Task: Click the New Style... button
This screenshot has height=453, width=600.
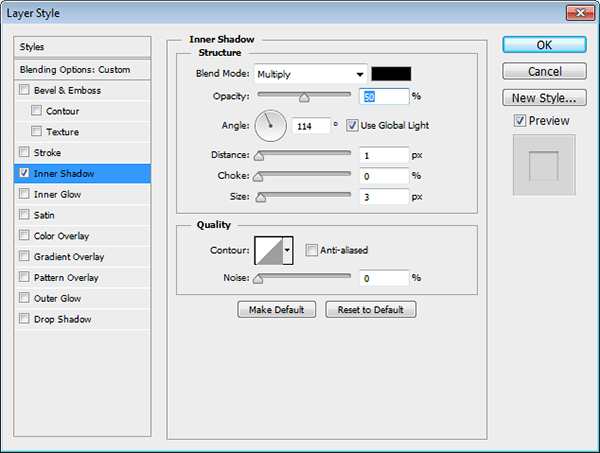Action: coord(543,98)
